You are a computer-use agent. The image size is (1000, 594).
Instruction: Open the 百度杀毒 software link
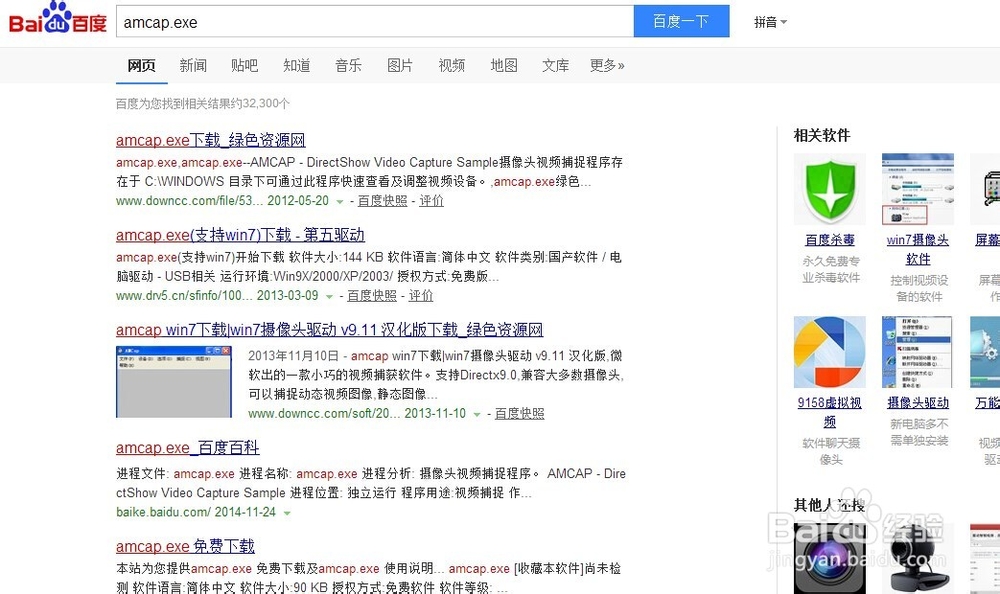(x=830, y=240)
